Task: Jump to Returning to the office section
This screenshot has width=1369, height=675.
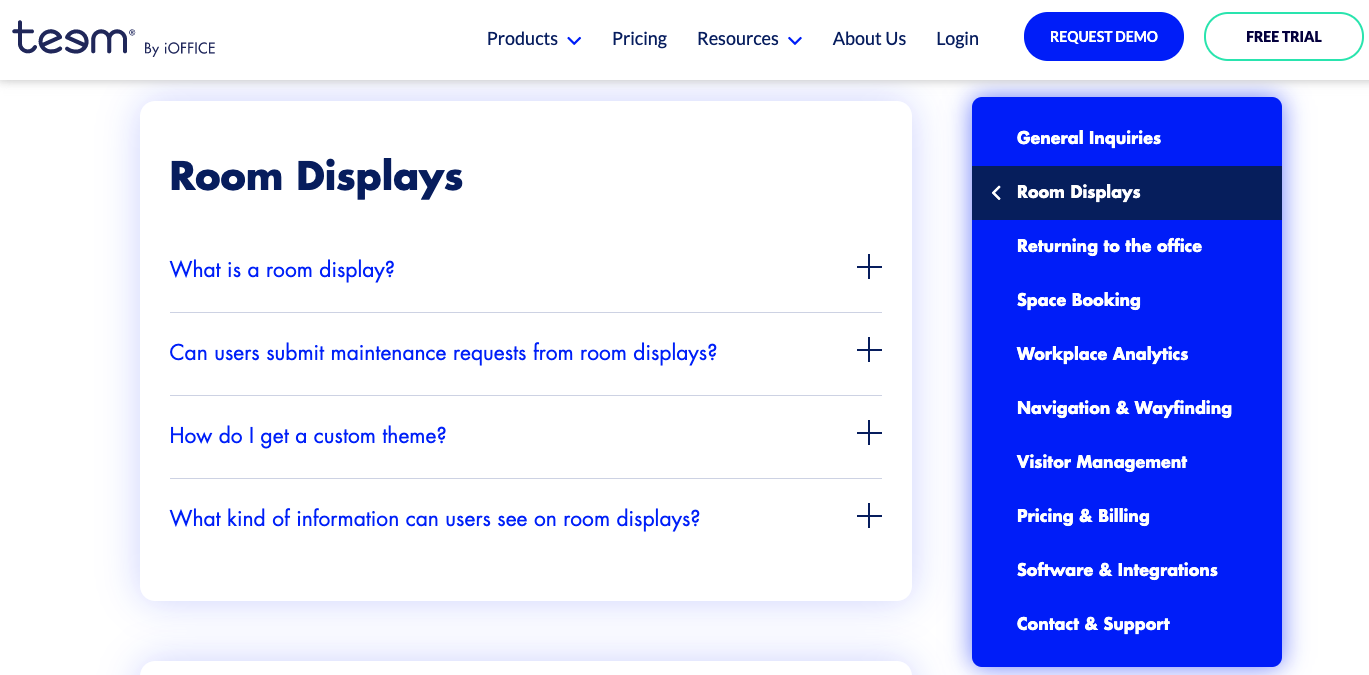Action: (1109, 246)
